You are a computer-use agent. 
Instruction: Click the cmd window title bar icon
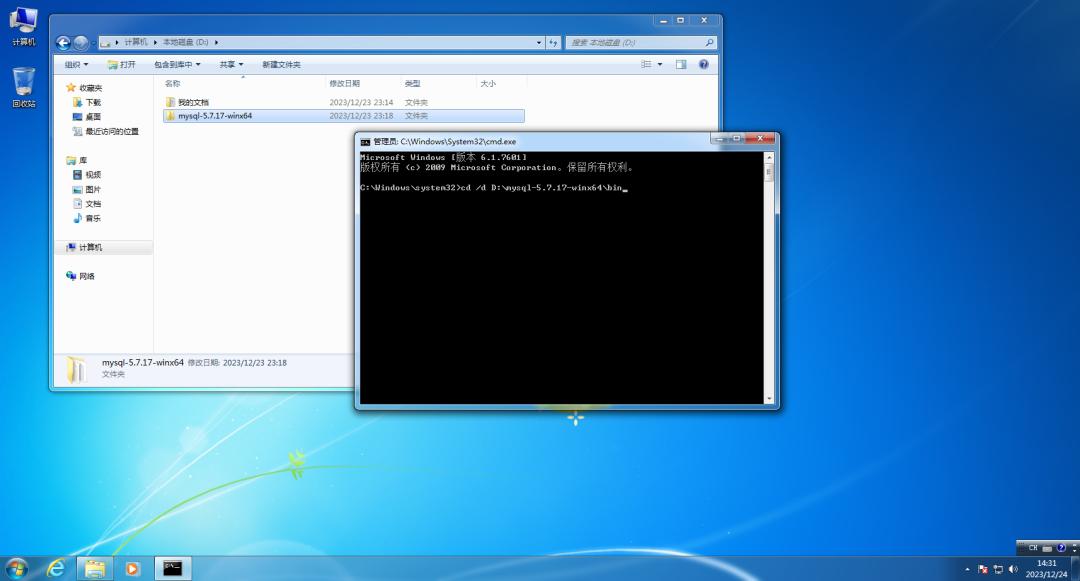365,142
